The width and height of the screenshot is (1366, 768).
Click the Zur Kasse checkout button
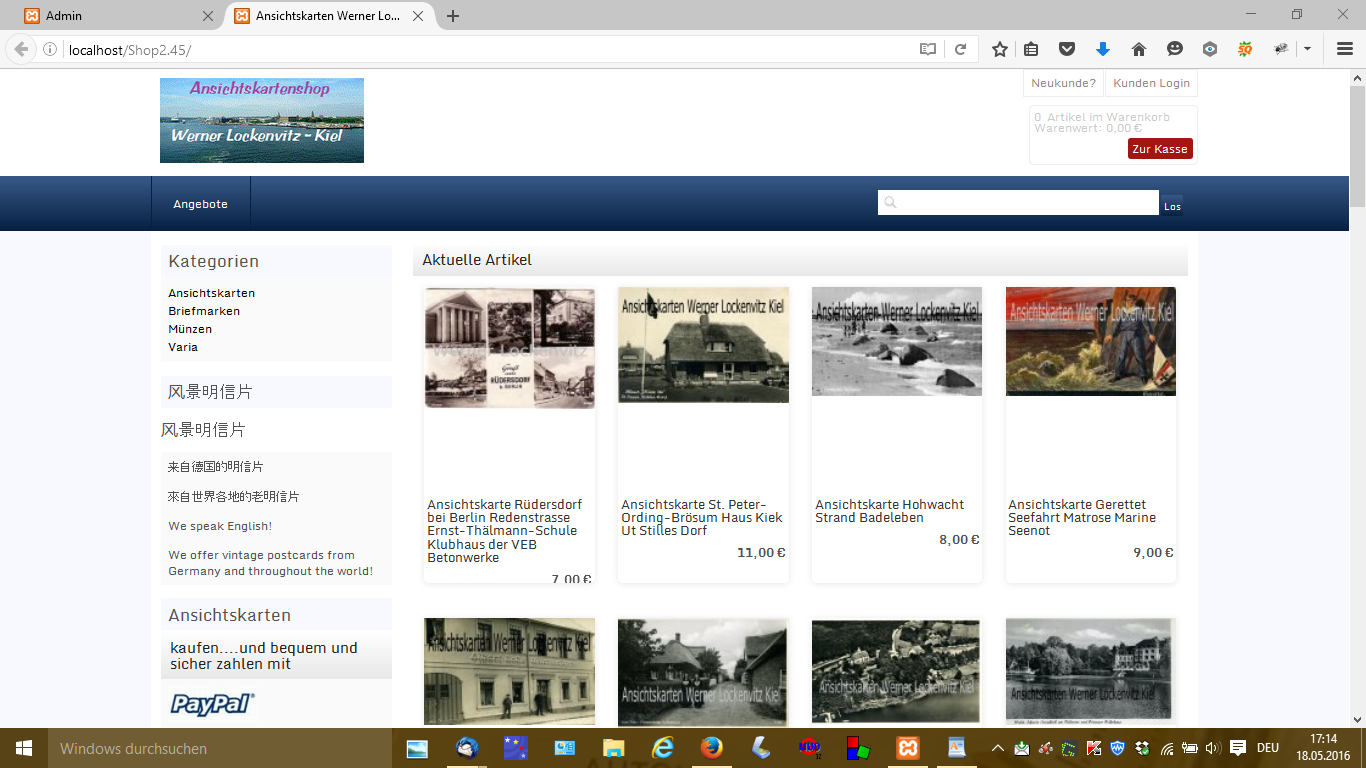click(1160, 149)
